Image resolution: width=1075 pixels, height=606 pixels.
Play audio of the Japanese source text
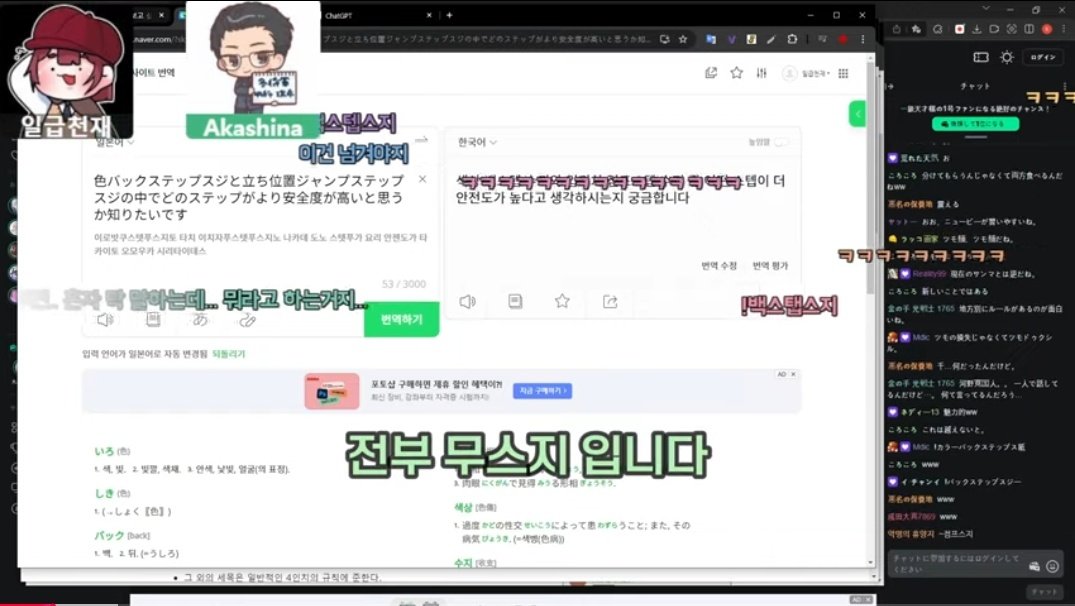coord(105,319)
